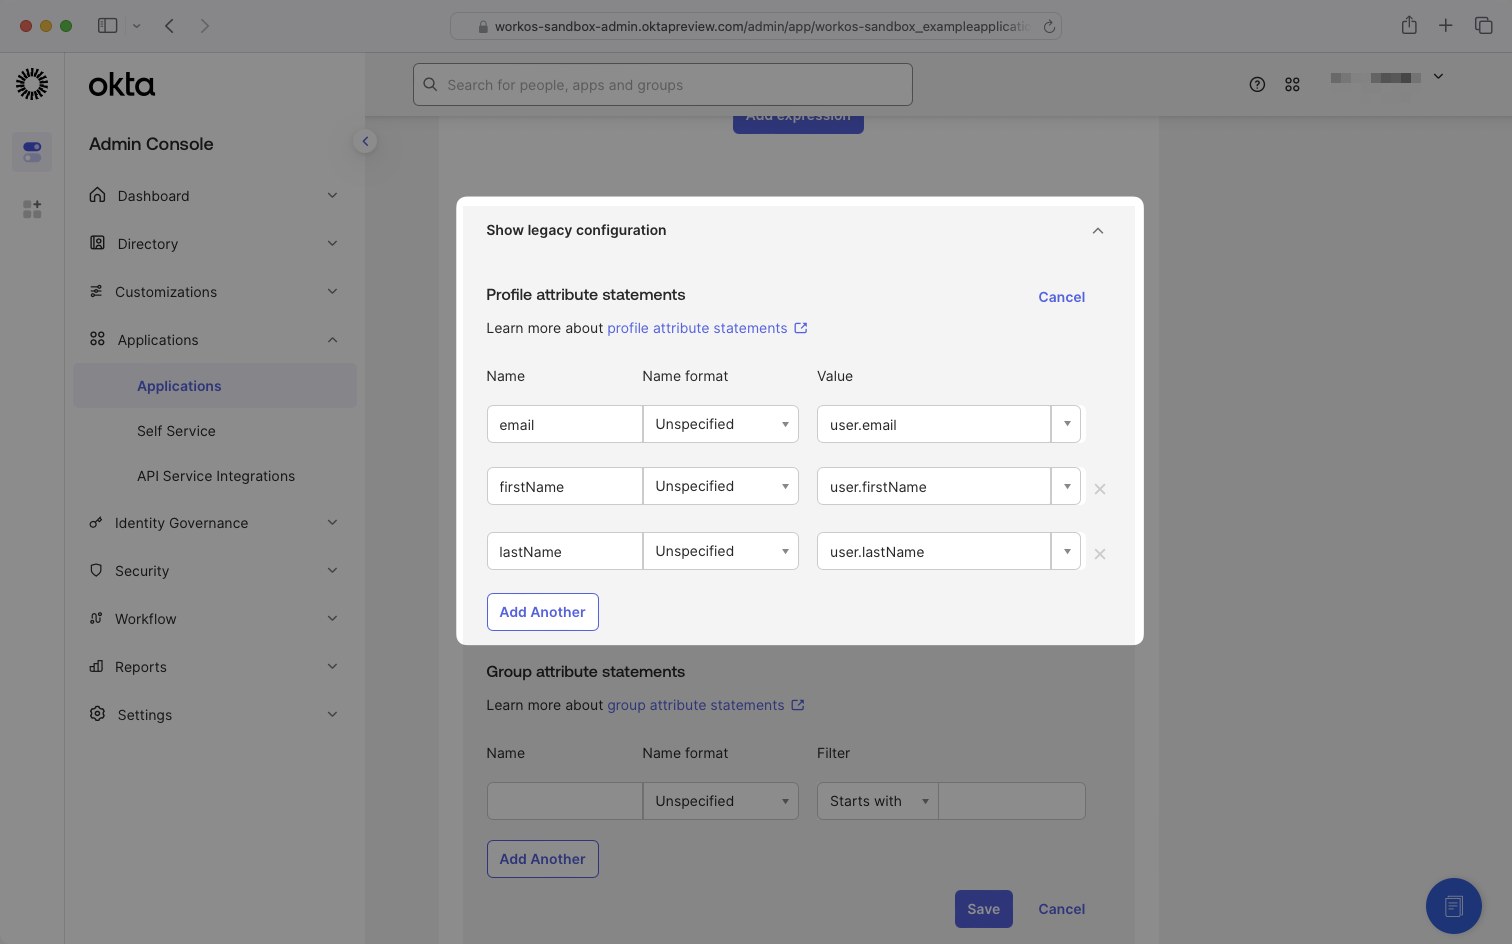Image resolution: width=1512 pixels, height=944 pixels.
Task: Reload the page from the address bar
Action: click(x=1049, y=27)
